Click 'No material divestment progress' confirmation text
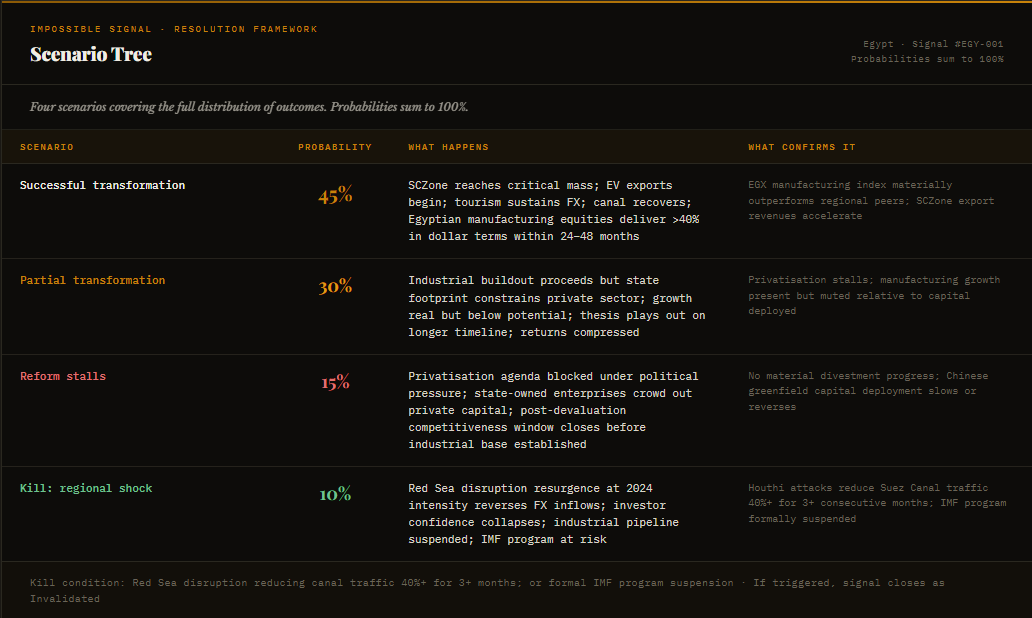Screen dimensions: 1032x618 click(x=868, y=391)
